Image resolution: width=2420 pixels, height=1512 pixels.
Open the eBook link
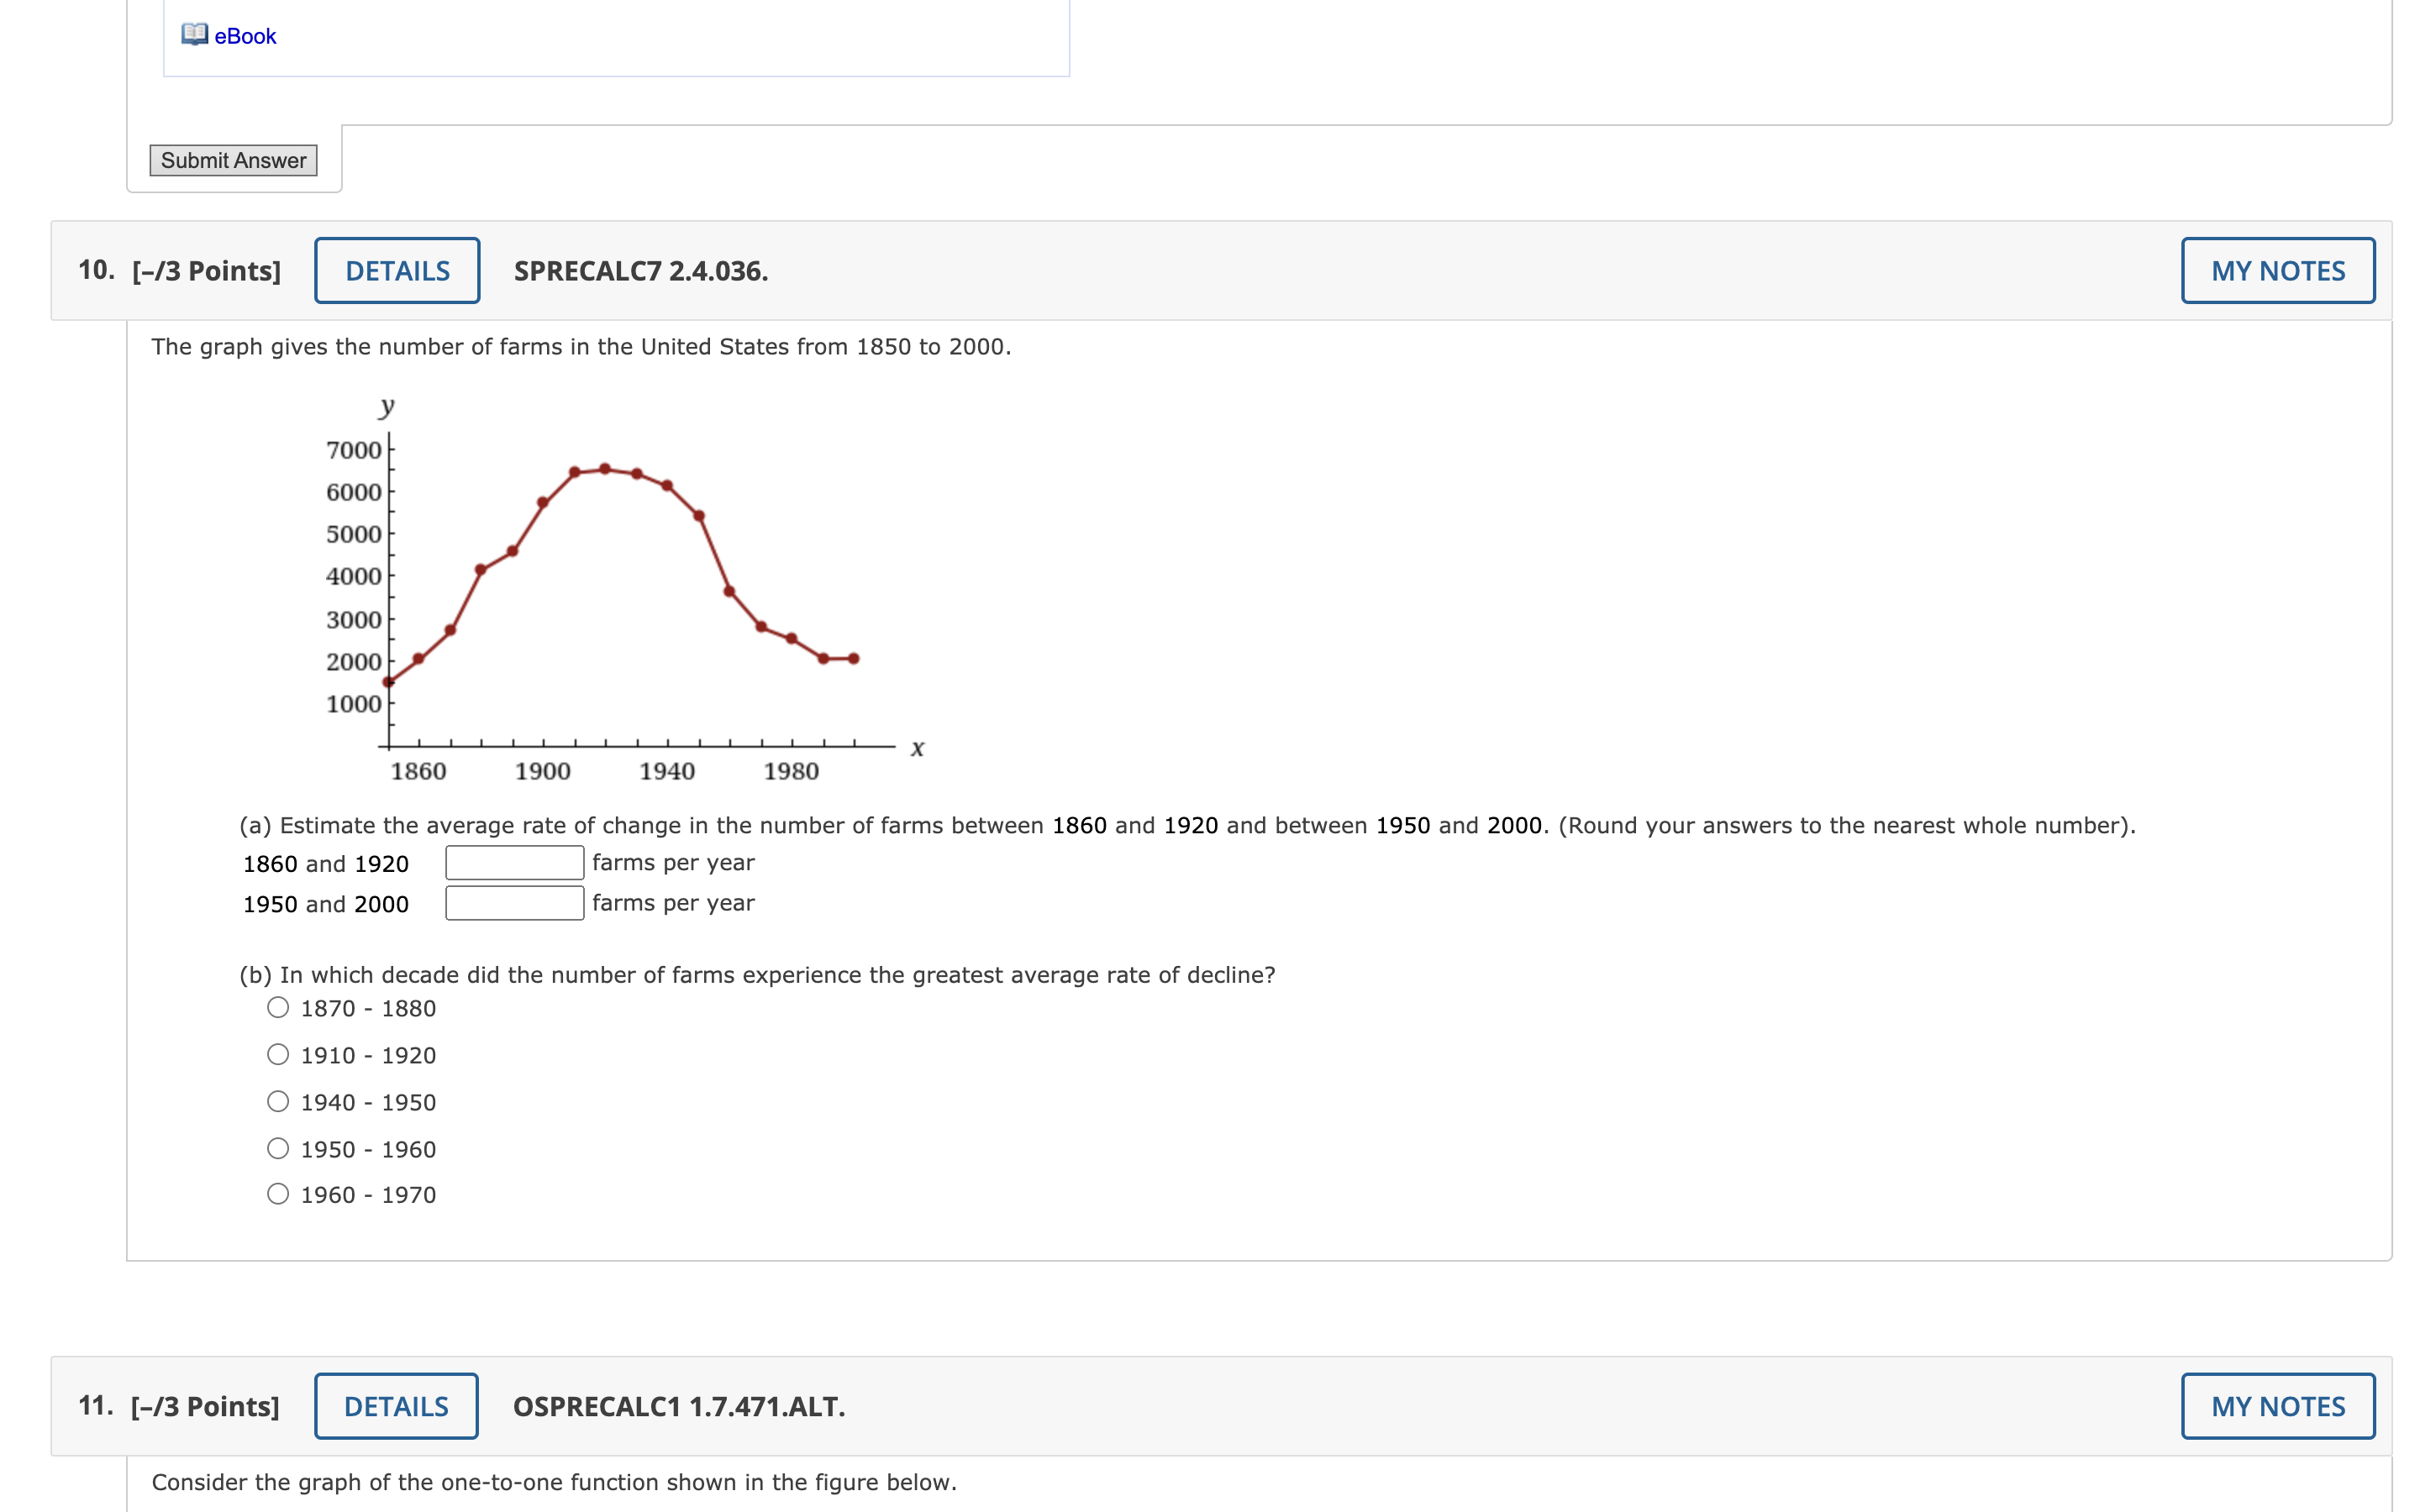click(x=245, y=37)
